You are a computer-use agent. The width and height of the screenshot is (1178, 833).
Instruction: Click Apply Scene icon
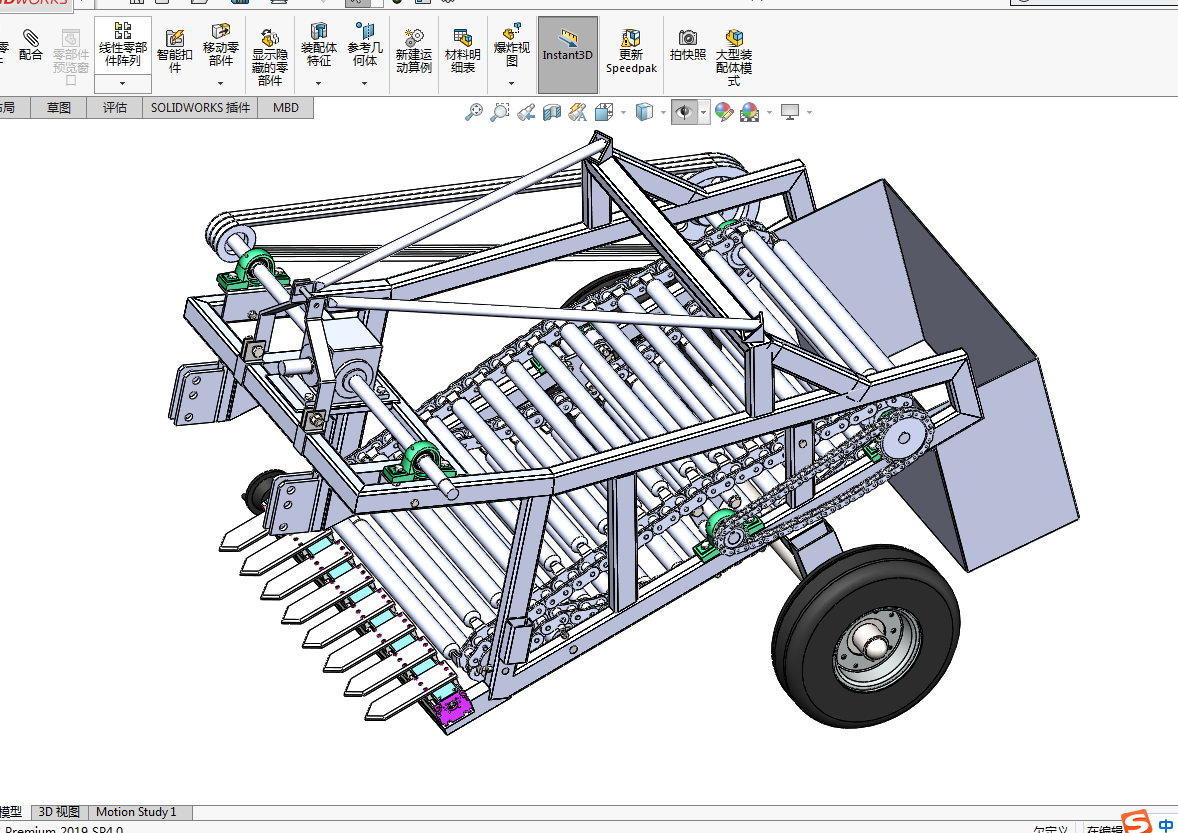pyautogui.click(x=749, y=113)
